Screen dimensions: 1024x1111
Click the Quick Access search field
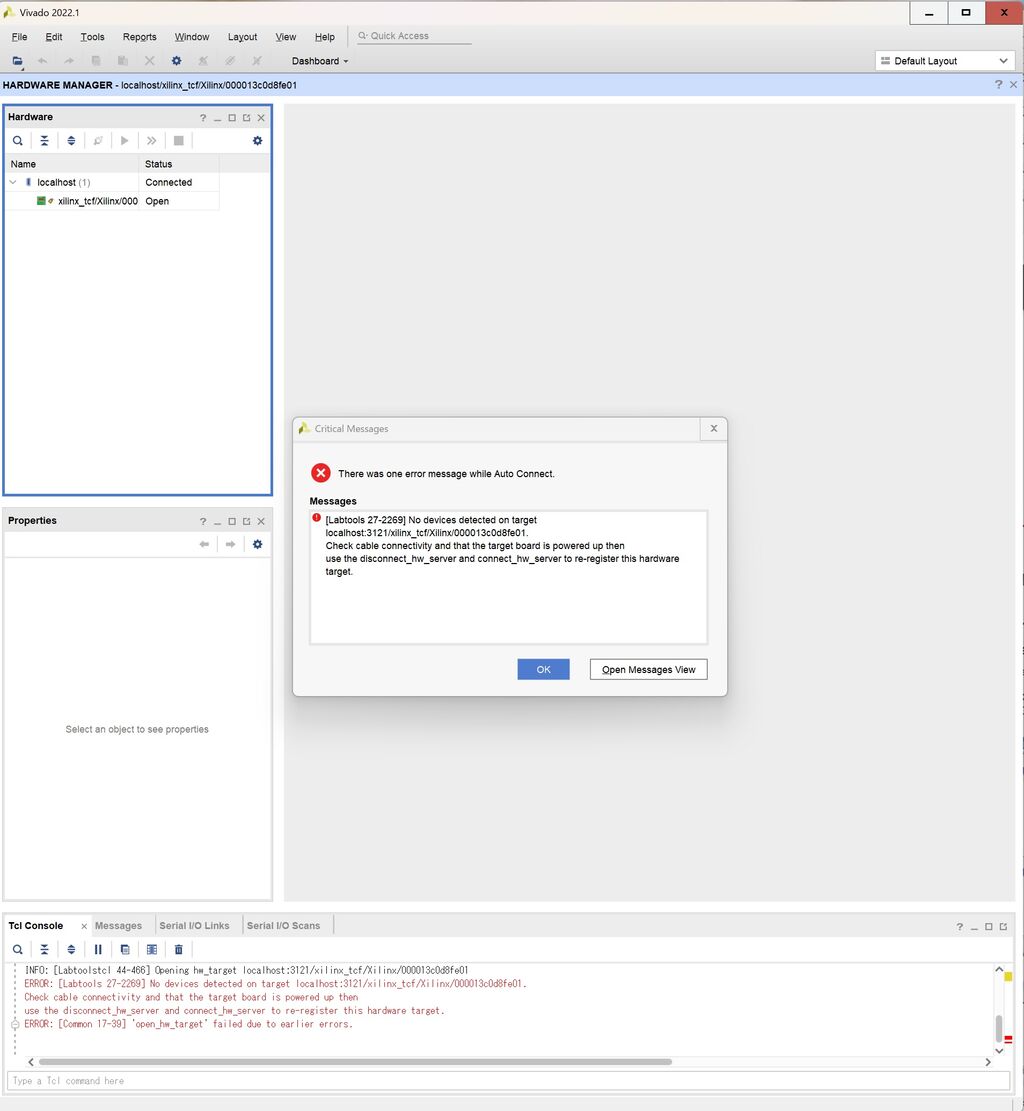point(415,36)
